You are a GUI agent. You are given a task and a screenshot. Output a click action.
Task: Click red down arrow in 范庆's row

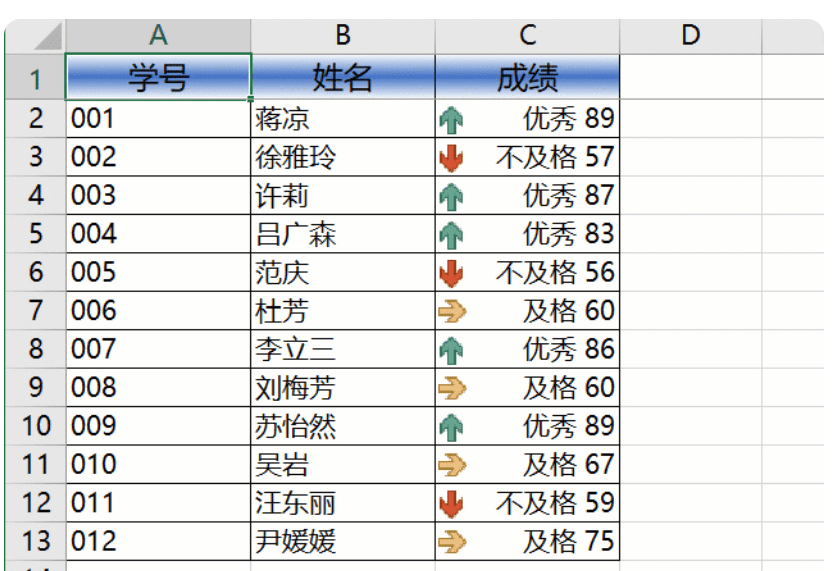click(451, 273)
